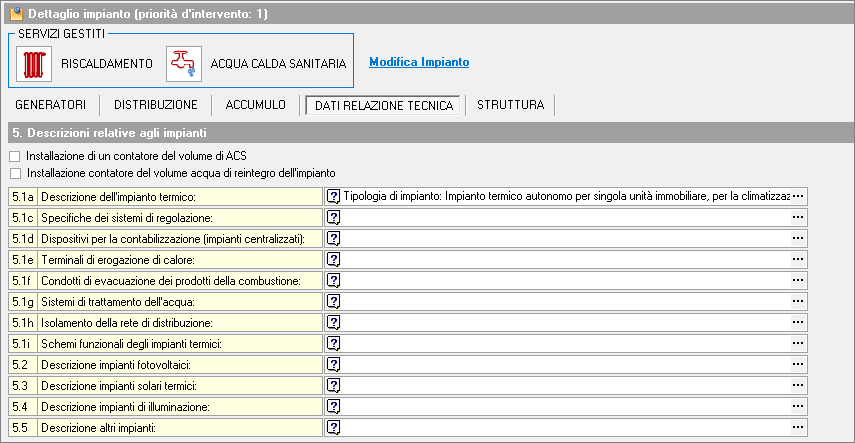
Task: Click the Descrizione impianti di illuminazione field
Action: pyautogui.click(x=565, y=407)
